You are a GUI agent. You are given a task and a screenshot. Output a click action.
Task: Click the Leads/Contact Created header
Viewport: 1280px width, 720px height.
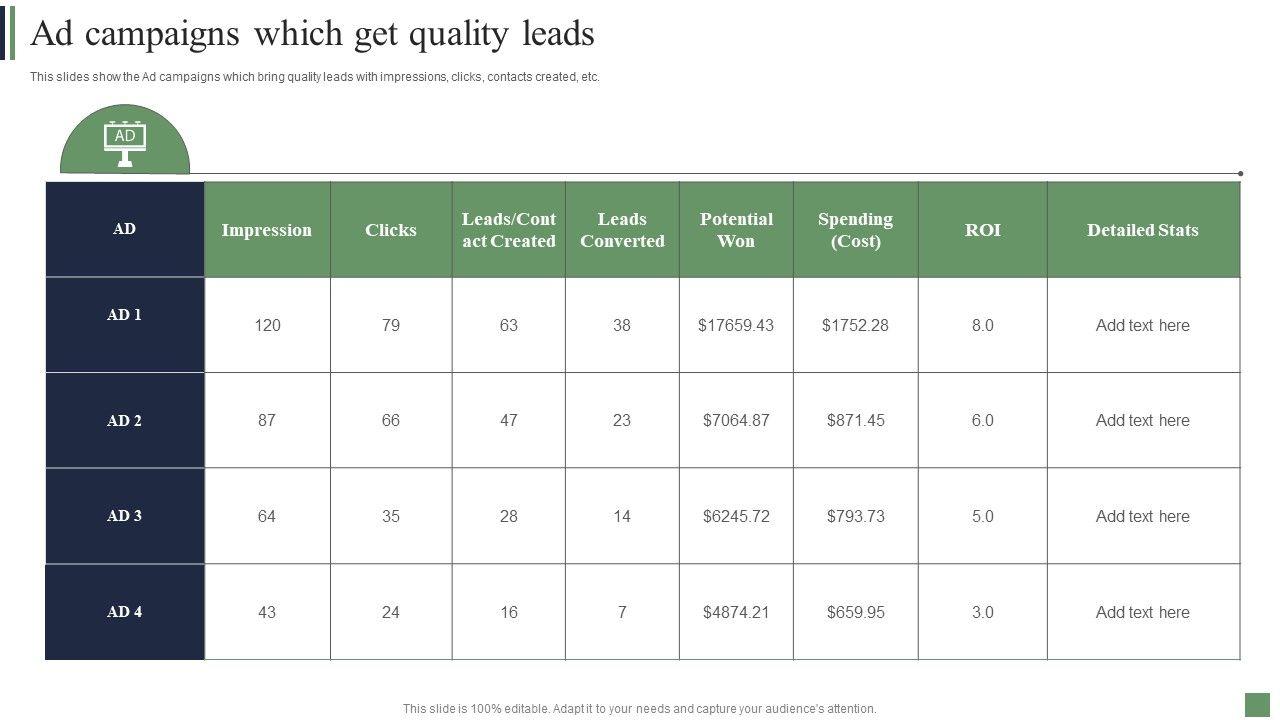(x=509, y=230)
